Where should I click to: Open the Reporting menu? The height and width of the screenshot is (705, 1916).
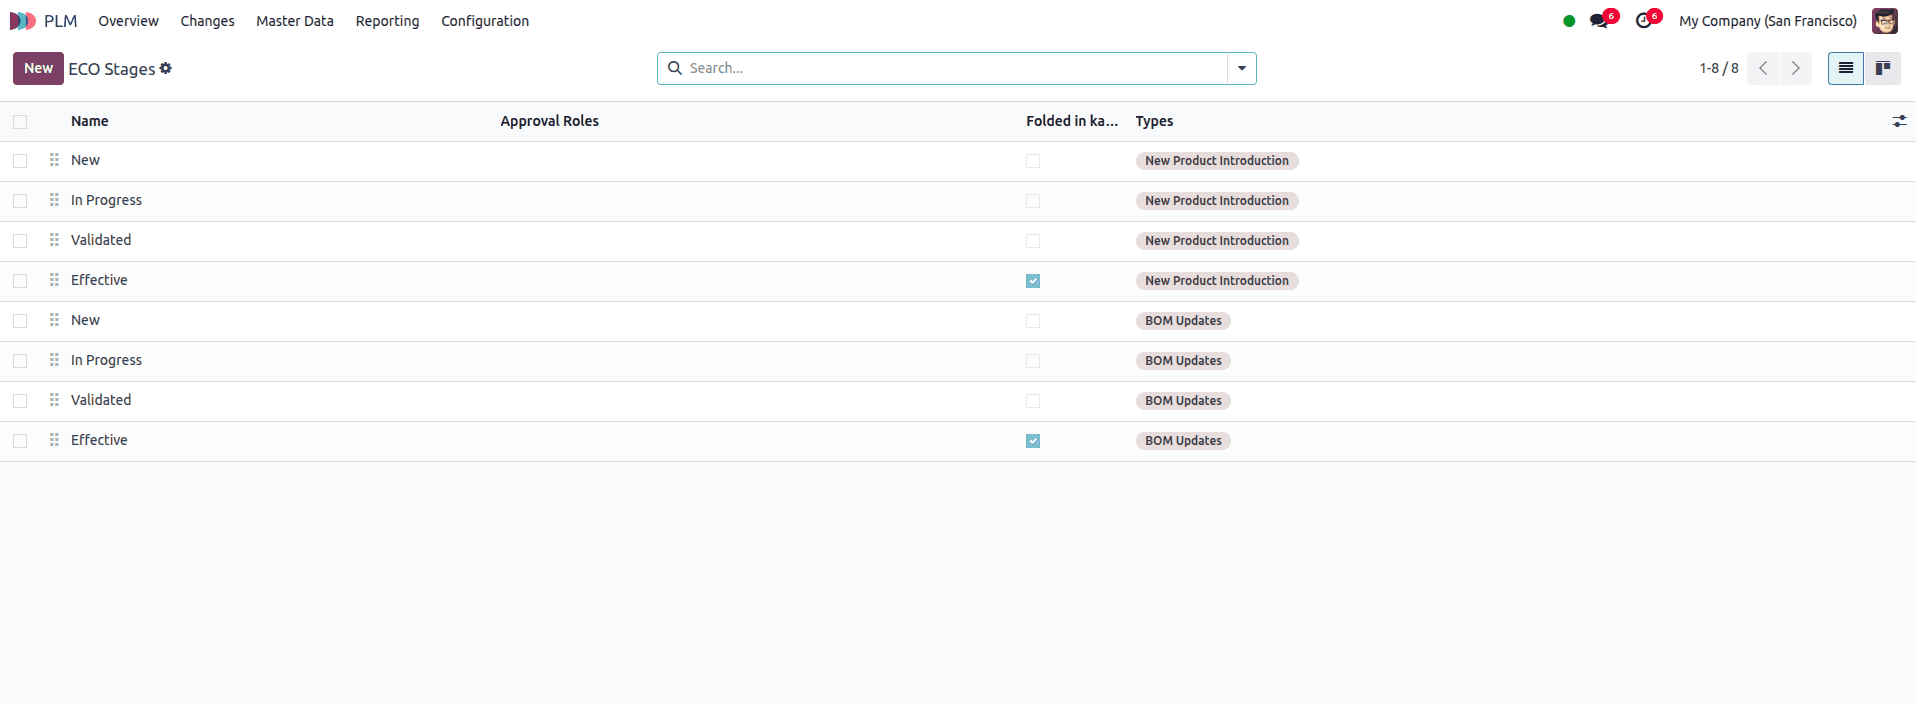tap(387, 21)
